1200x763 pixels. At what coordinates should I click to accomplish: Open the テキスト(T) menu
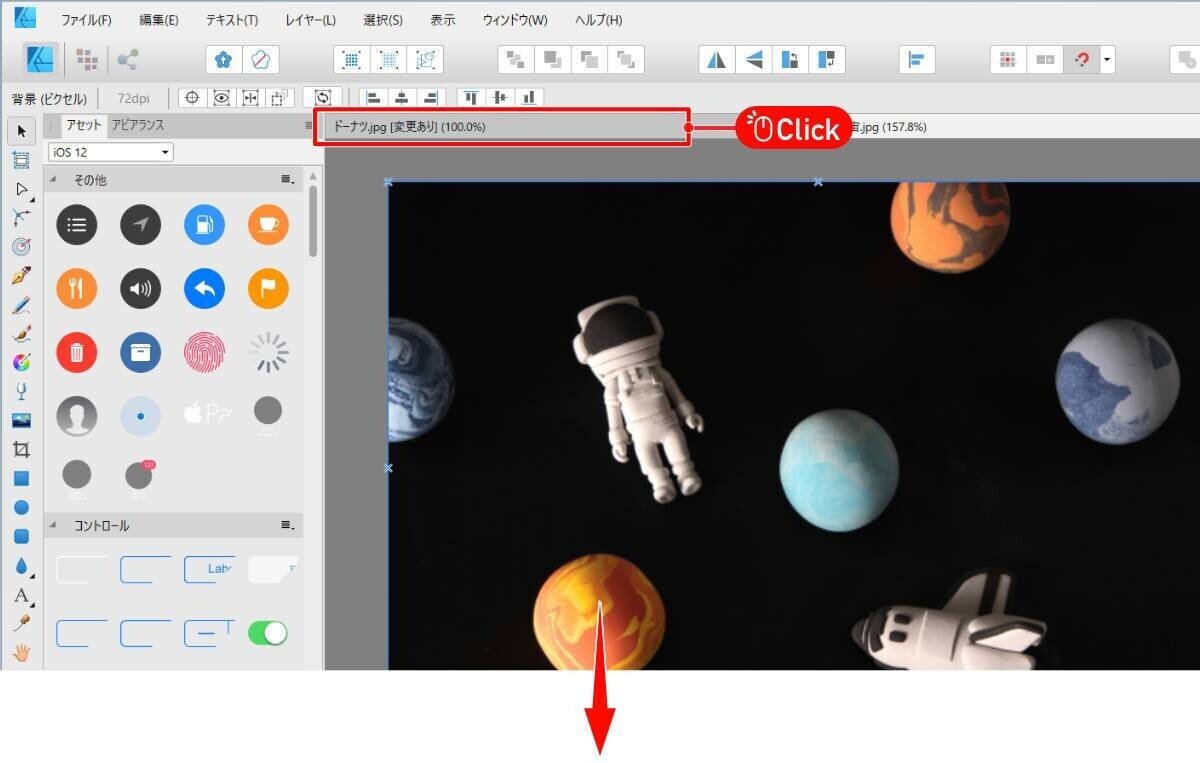pos(232,20)
